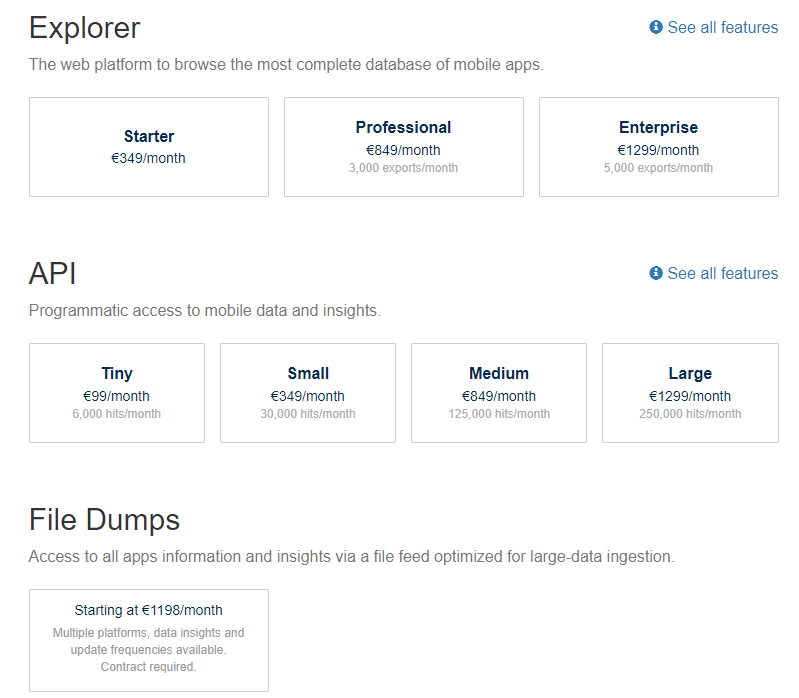Choose the Explorer Professional plan card
The height and width of the screenshot is (698, 799).
pyautogui.click(x=403, y=146)
